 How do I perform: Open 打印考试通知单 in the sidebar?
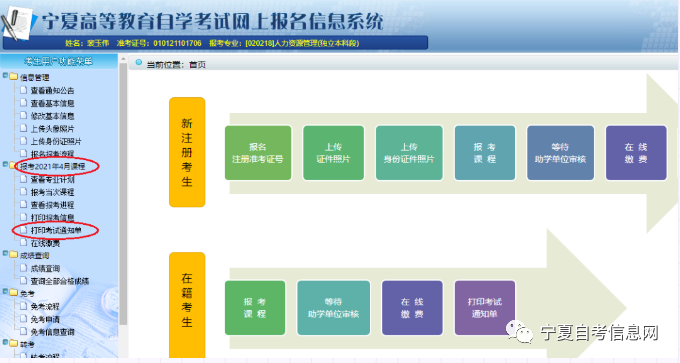(56, 230)
